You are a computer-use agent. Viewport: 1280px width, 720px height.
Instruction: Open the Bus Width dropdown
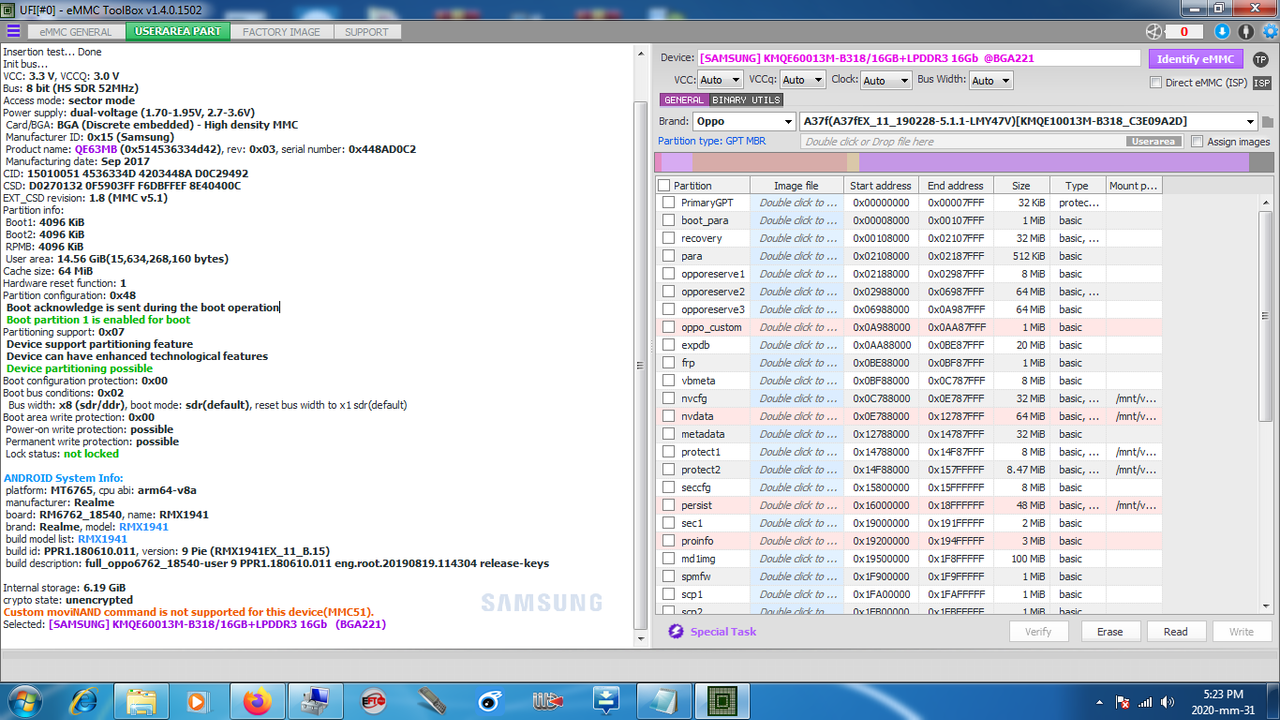990,81
